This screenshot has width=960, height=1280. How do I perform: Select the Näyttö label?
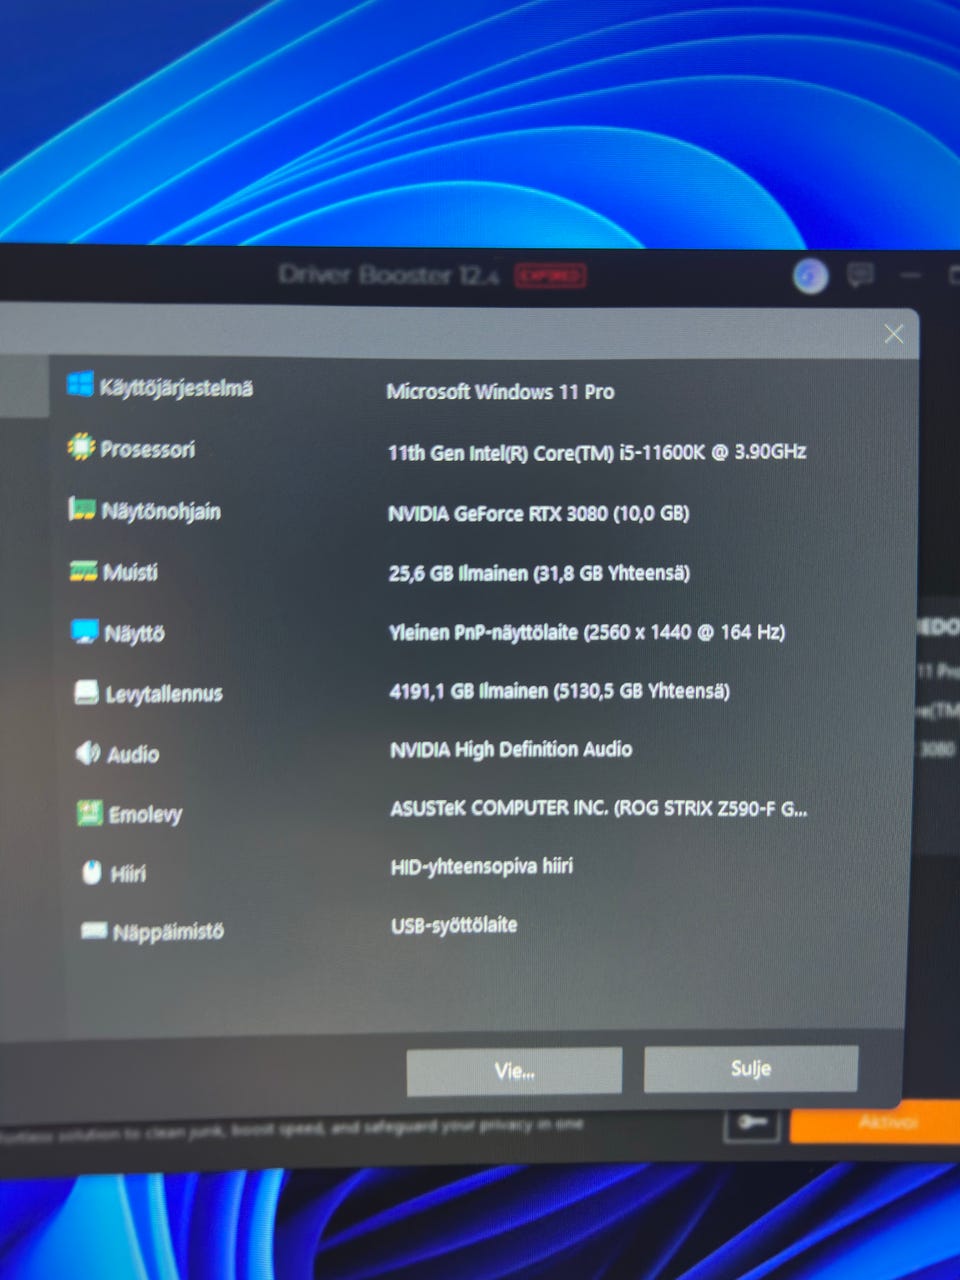pyautogui.click(x=134, y=633)
